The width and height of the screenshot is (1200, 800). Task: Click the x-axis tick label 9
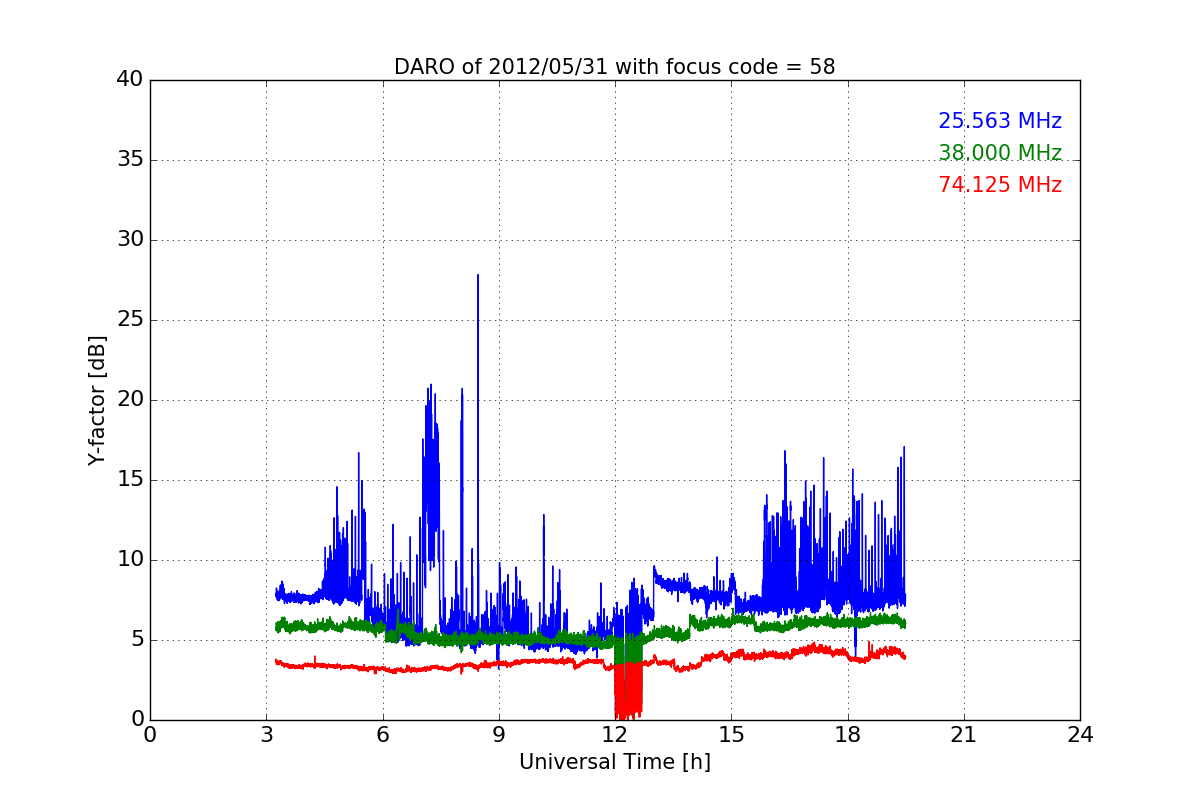498,735
